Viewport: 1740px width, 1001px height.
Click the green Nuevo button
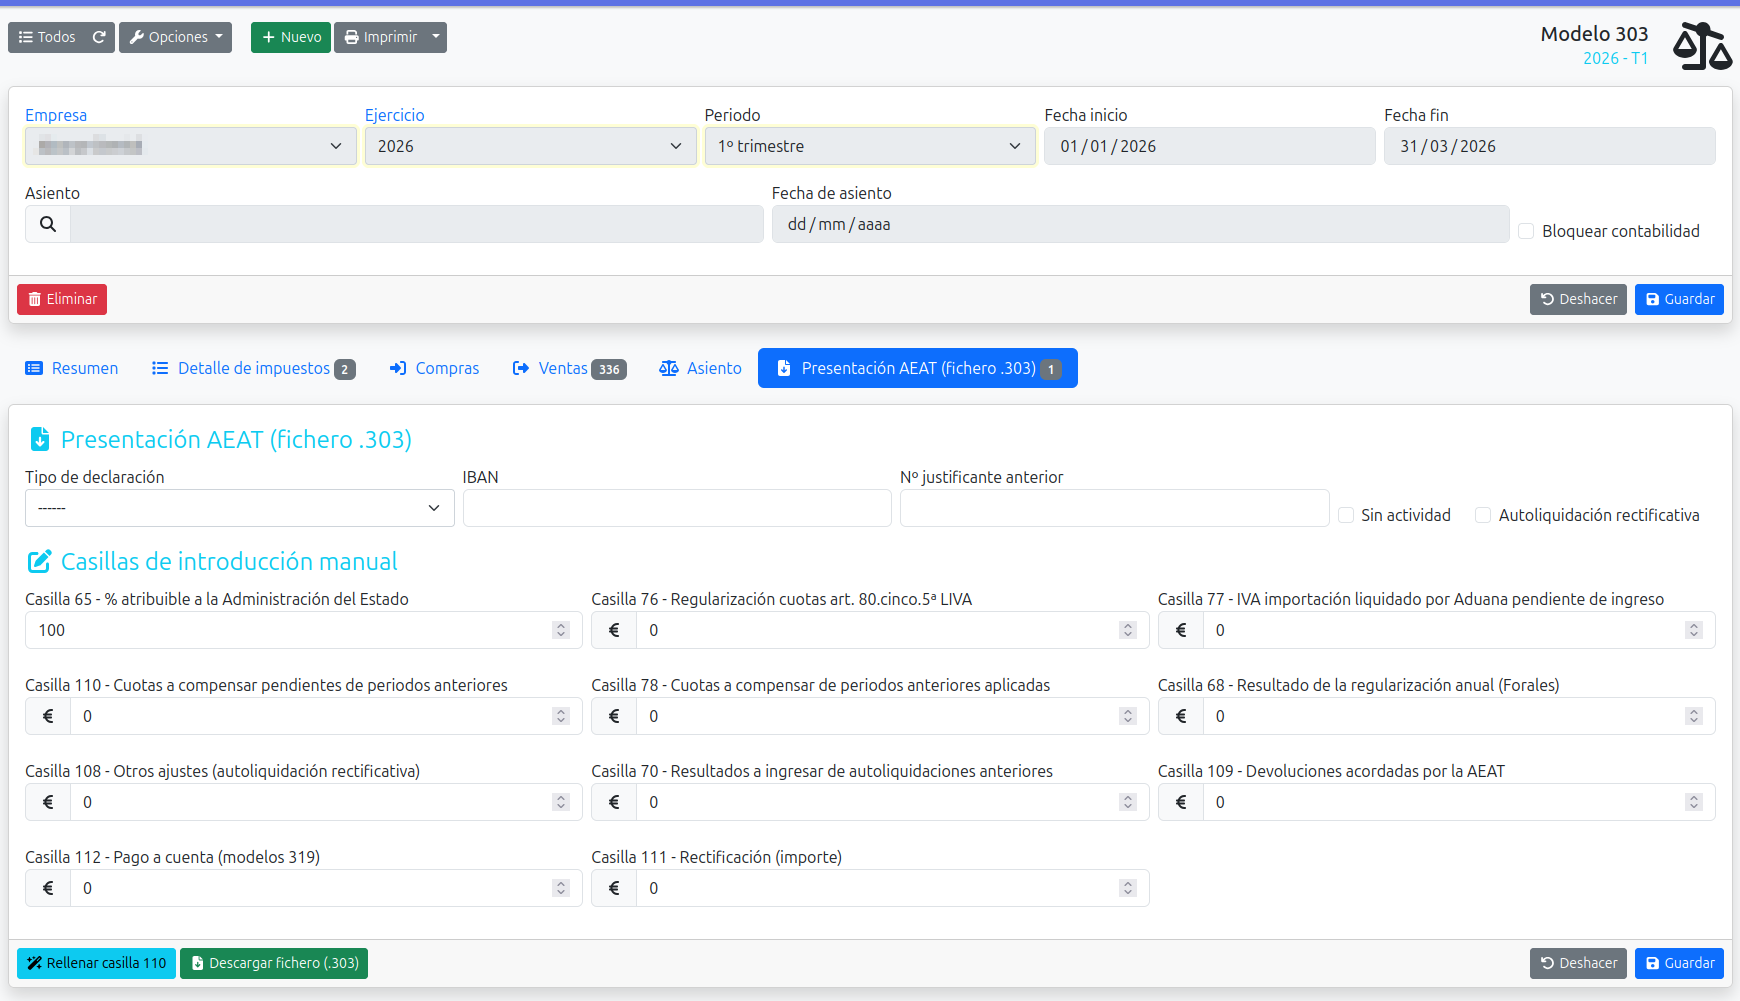pyautogui.click(x=291, y=37)
